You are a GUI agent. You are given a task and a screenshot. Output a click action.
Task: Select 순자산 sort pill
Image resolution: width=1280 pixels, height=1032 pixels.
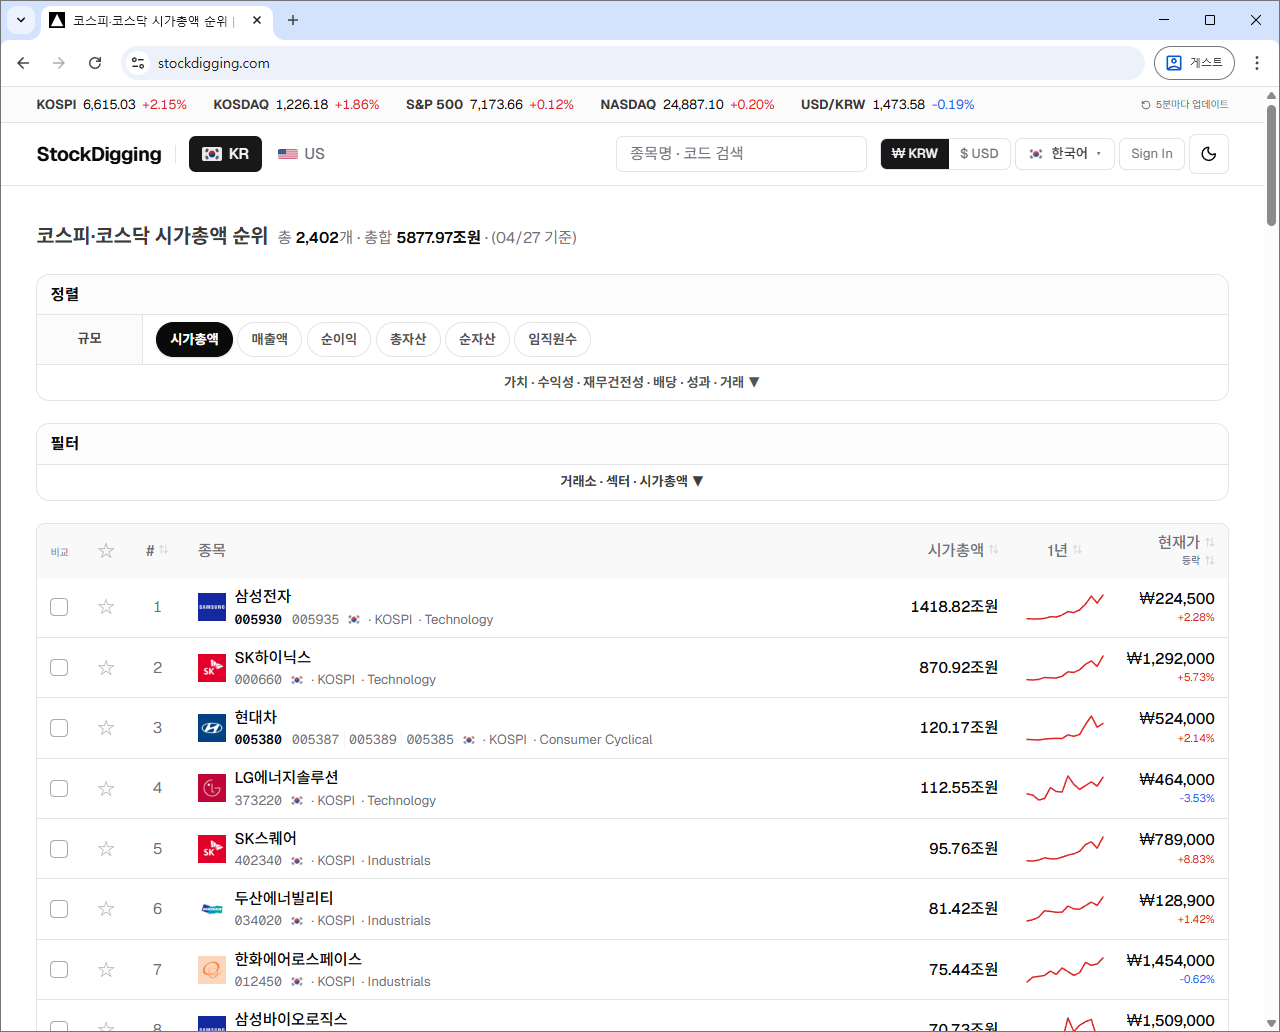(x=477, y=340)
